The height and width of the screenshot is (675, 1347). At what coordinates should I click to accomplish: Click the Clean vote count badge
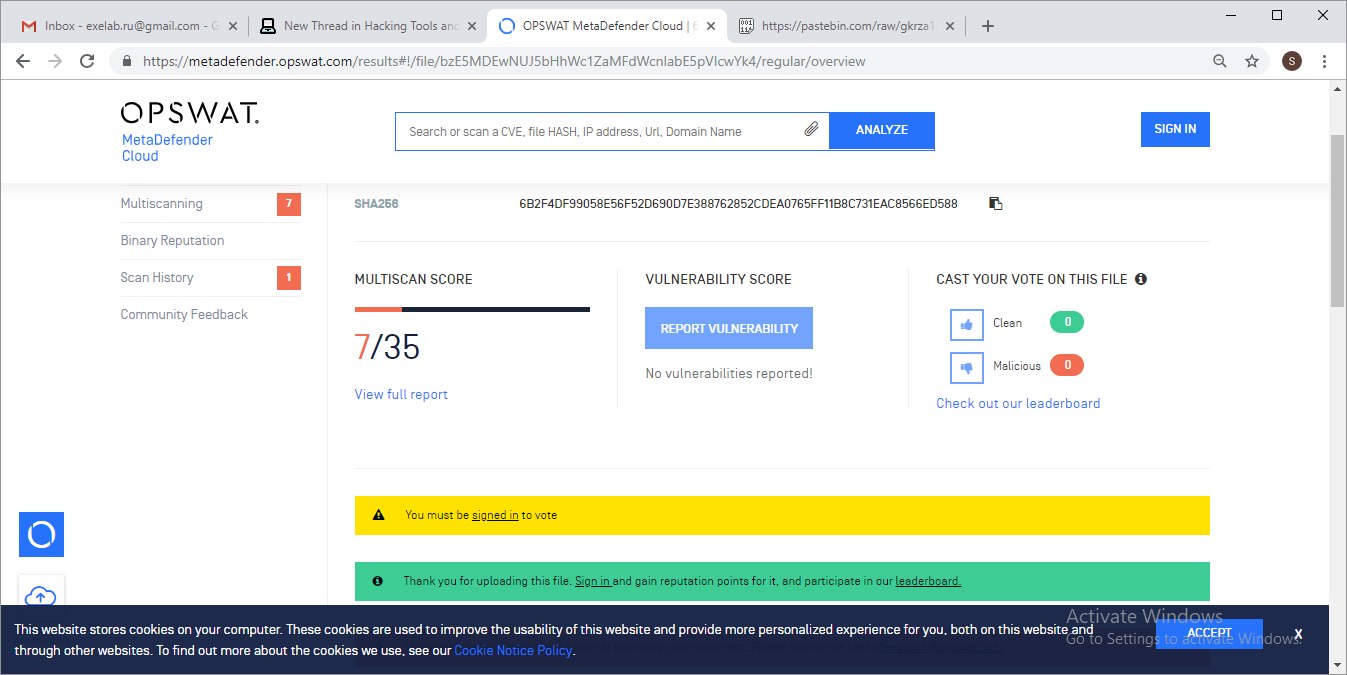[x=1067, y=323]
